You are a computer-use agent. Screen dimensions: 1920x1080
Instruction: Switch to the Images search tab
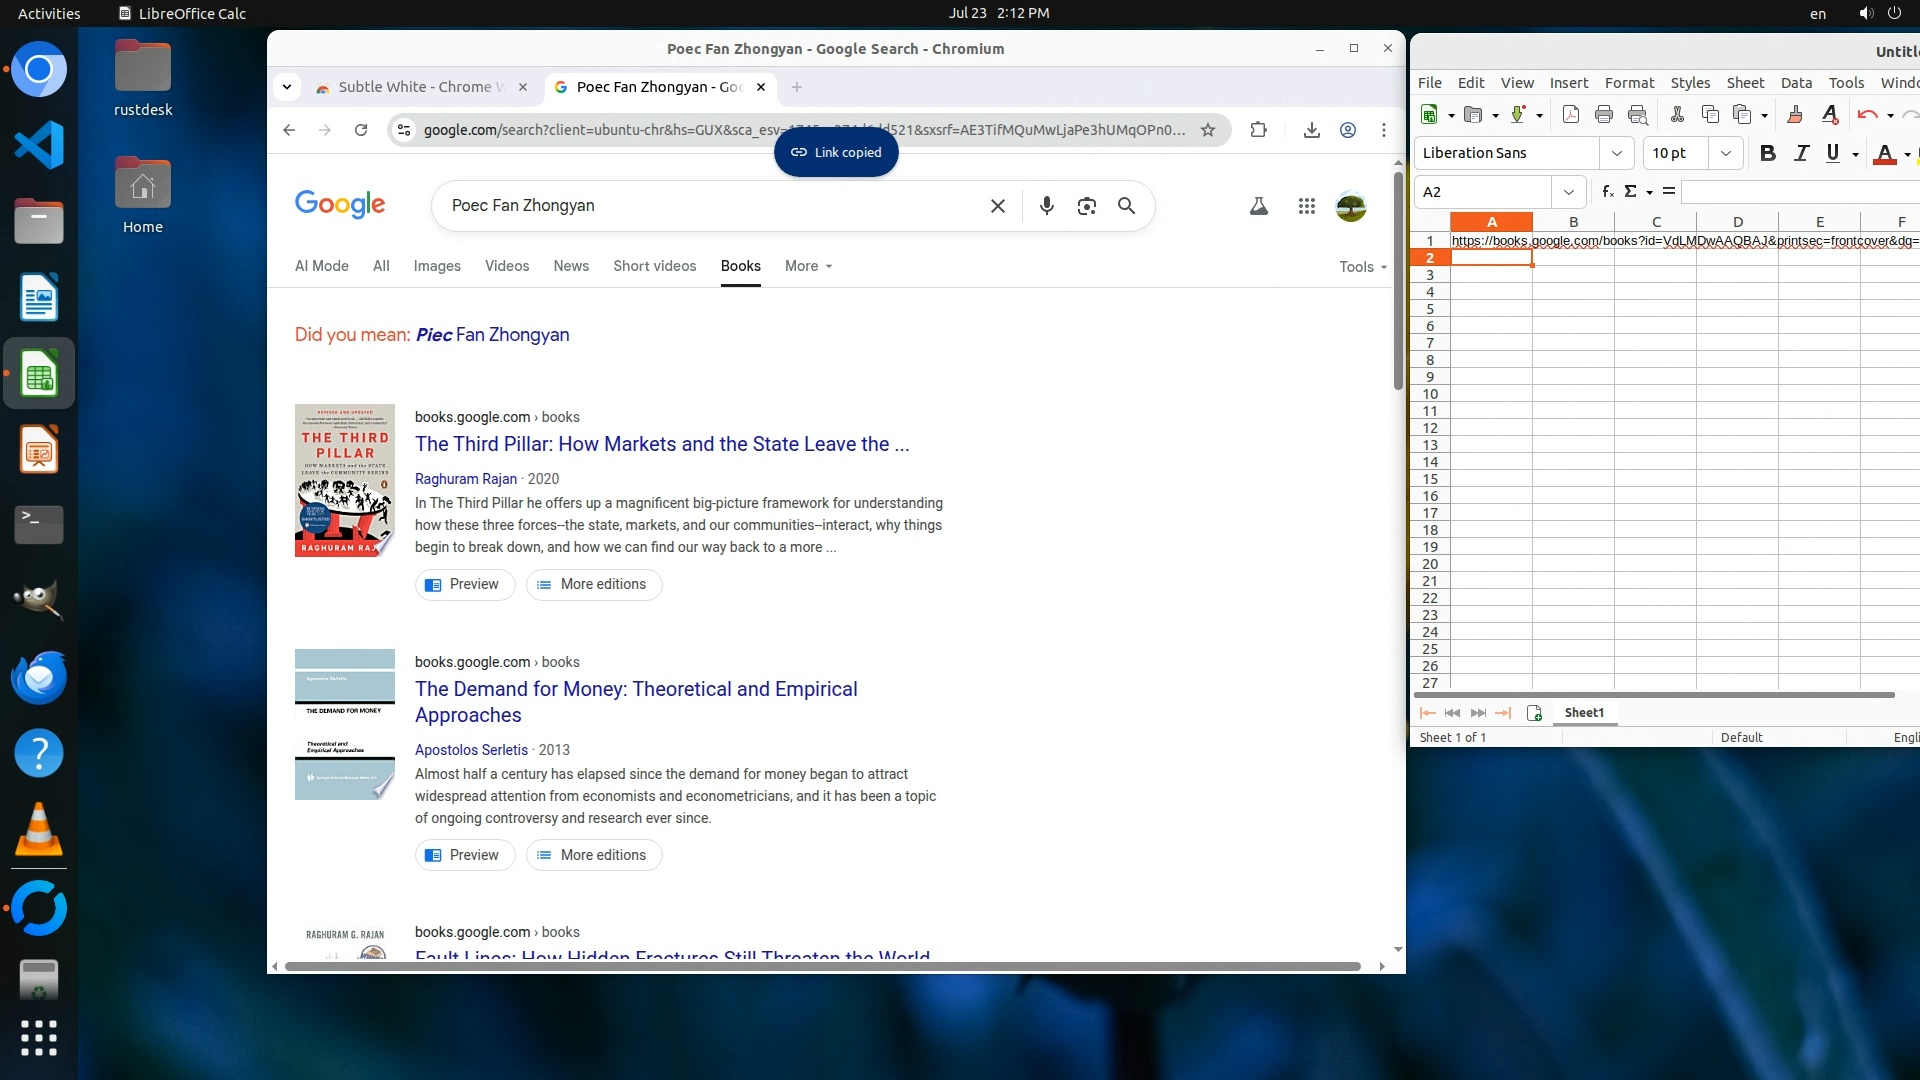437,266
